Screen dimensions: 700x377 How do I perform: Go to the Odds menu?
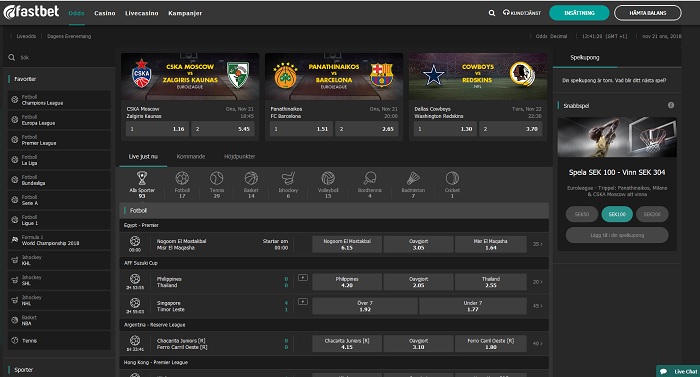[x=76, y=13]
